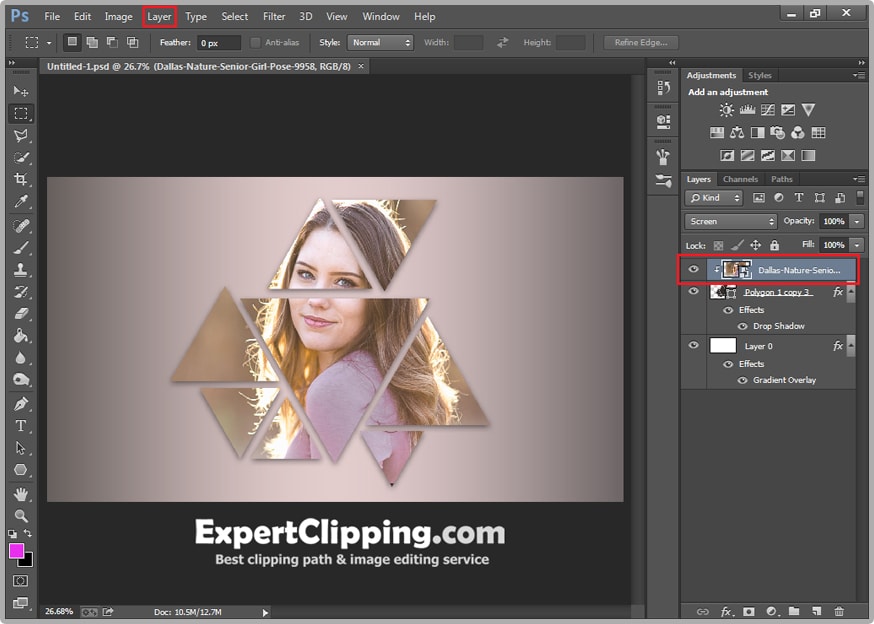Select the Type tool in toolbar
This screenshot has width=874, height=624.
(20, 426)
